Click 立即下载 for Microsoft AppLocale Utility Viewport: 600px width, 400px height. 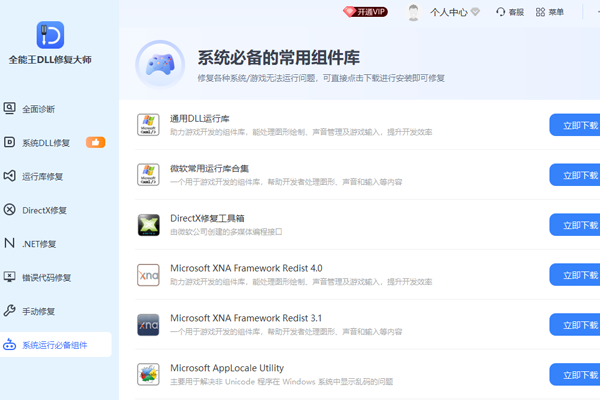(575, 375)
